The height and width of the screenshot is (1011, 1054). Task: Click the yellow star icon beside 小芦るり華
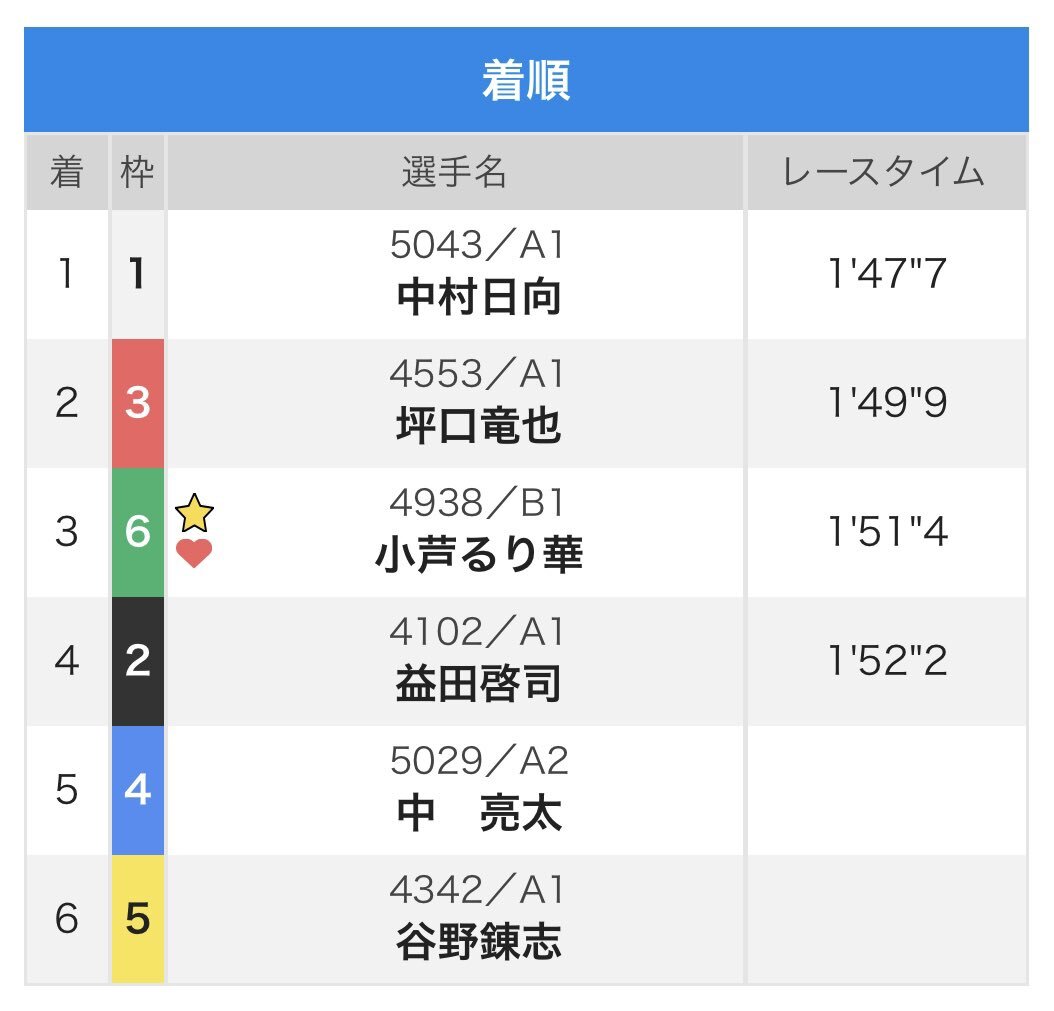pos(194,513)
